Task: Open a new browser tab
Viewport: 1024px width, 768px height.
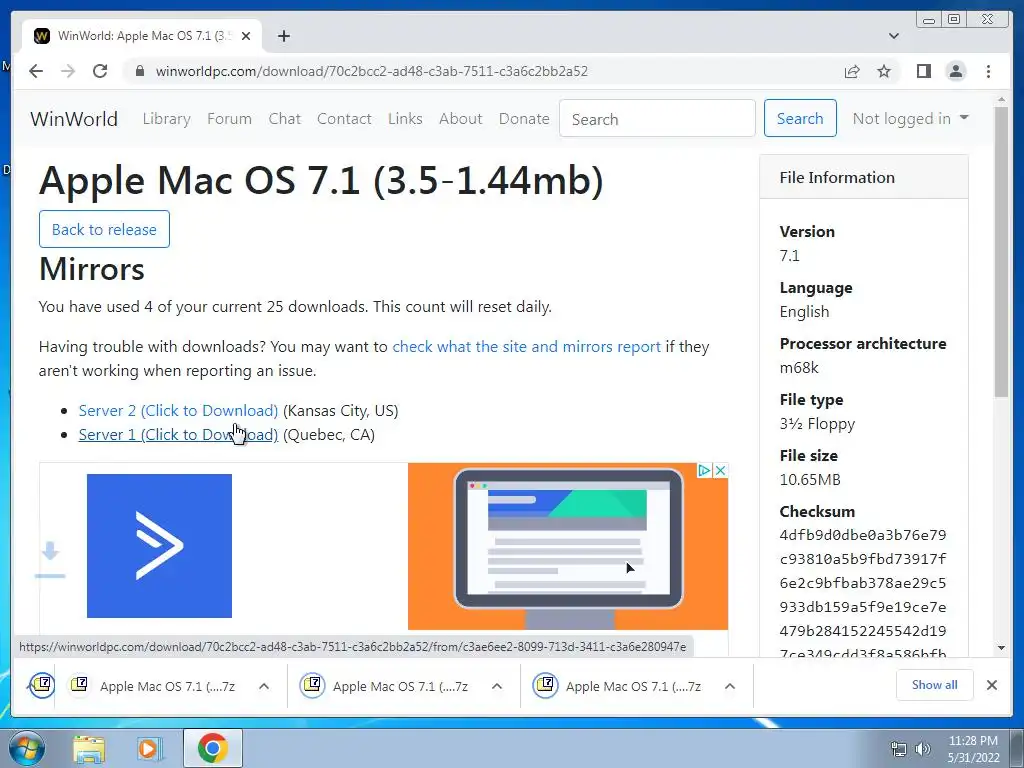Action: 283,36
